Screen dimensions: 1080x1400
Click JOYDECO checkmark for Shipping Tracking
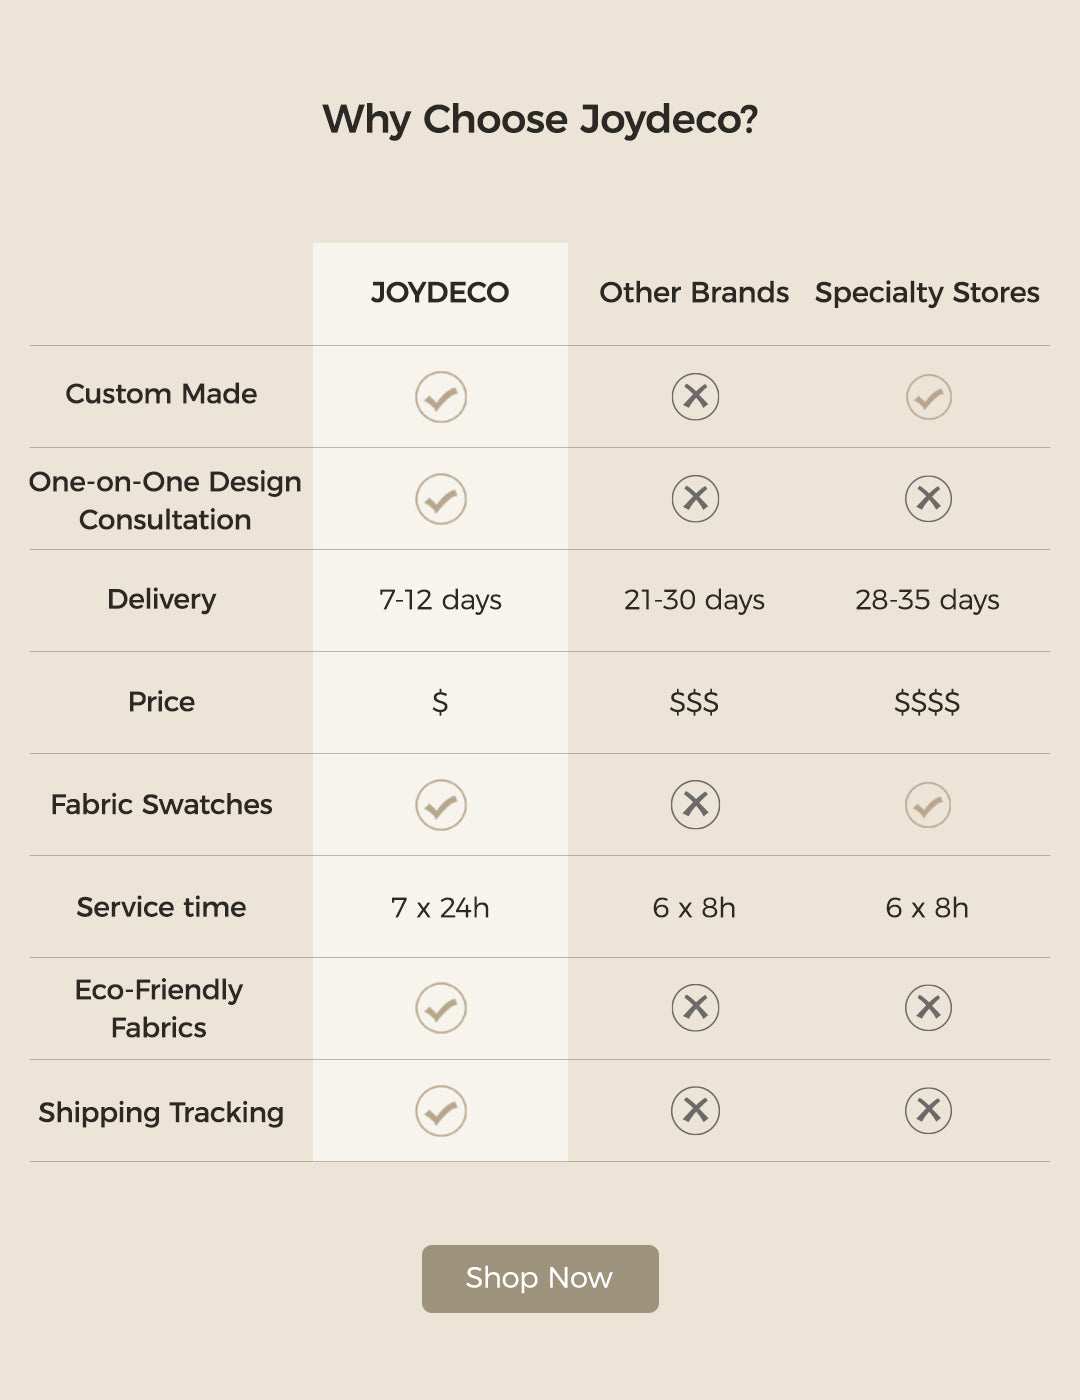coord(441,1111)
